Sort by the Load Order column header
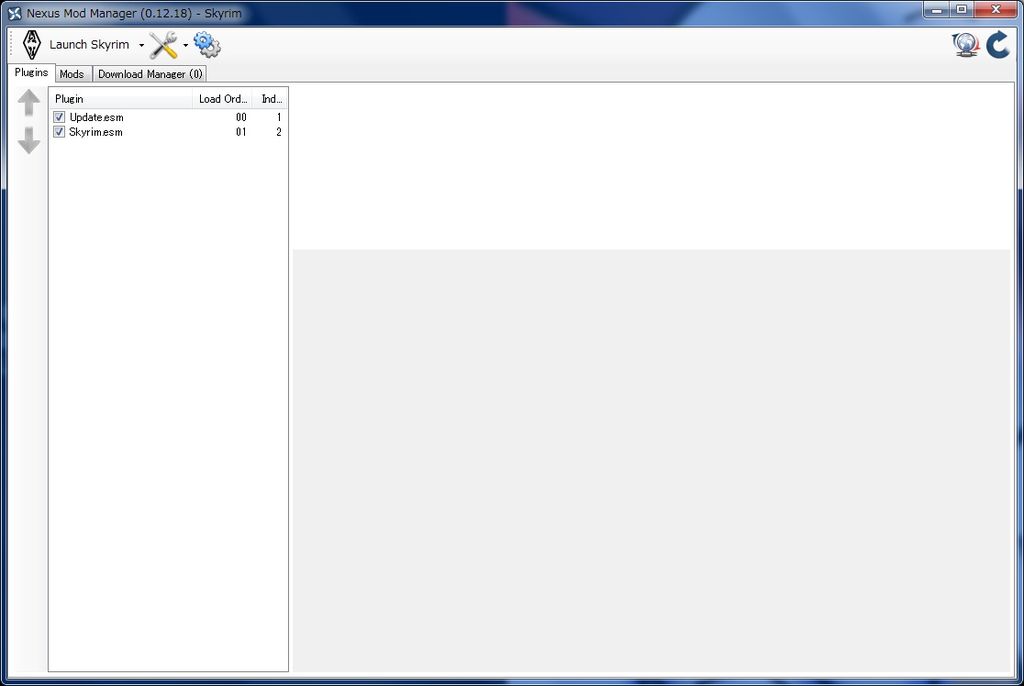The width and height of the screenshot is (1024, 686). tap(223, 99)
